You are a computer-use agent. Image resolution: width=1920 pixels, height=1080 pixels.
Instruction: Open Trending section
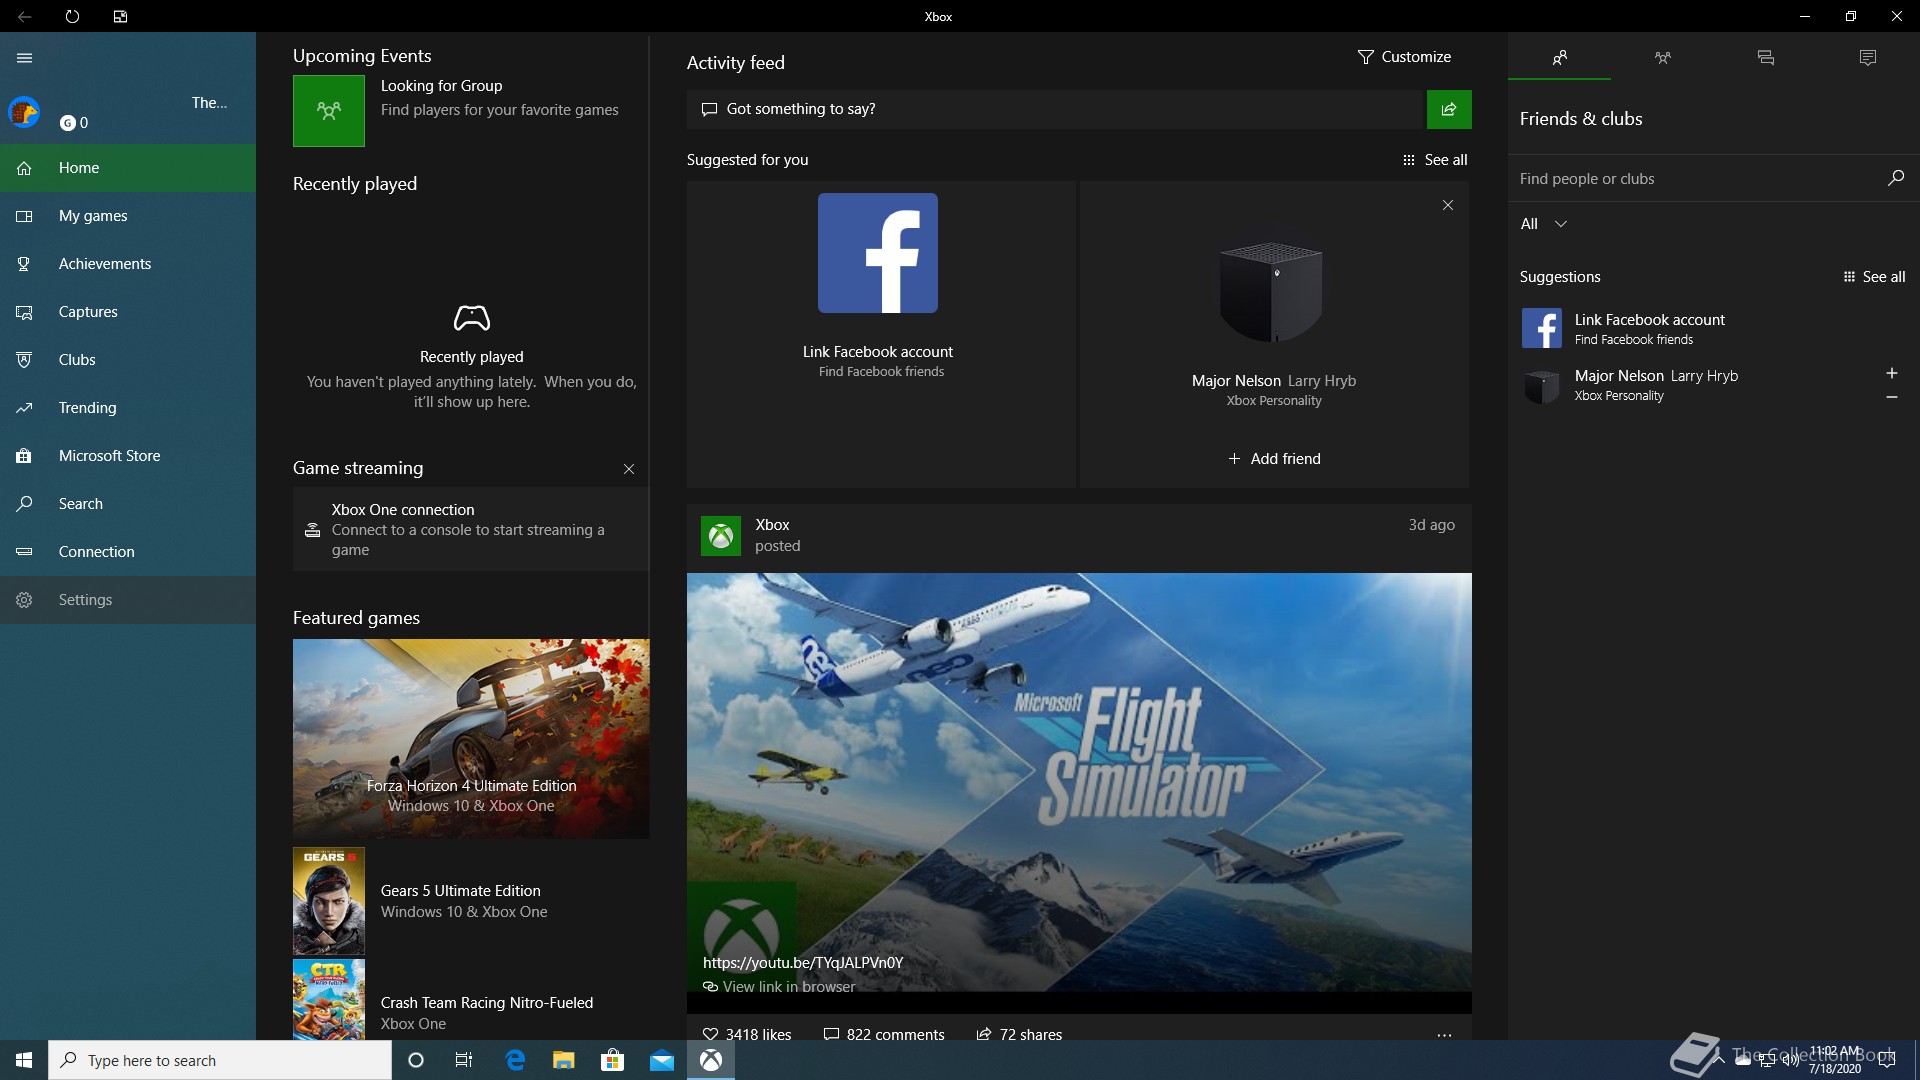coord(128,408)
